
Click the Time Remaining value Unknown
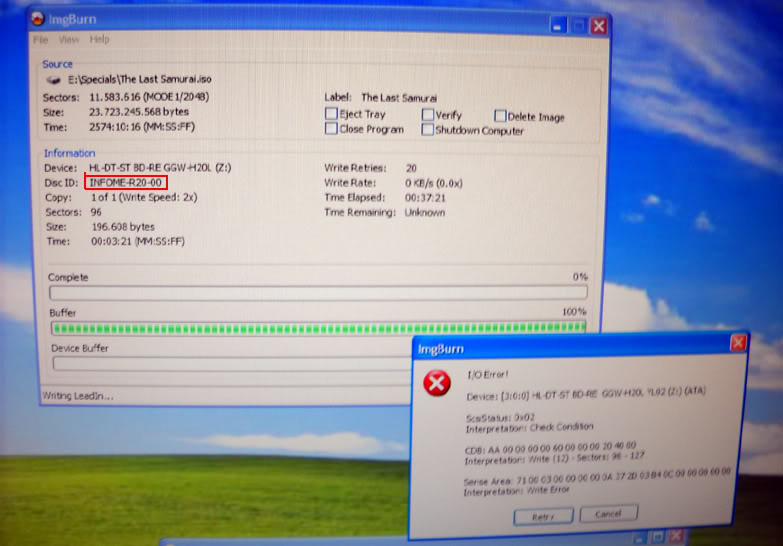(x=424, y=212)
